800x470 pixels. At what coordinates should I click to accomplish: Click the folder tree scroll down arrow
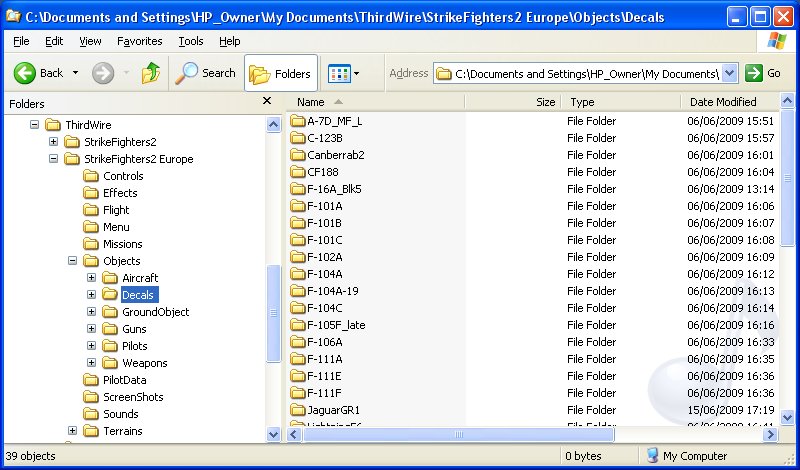click(273, 435)
